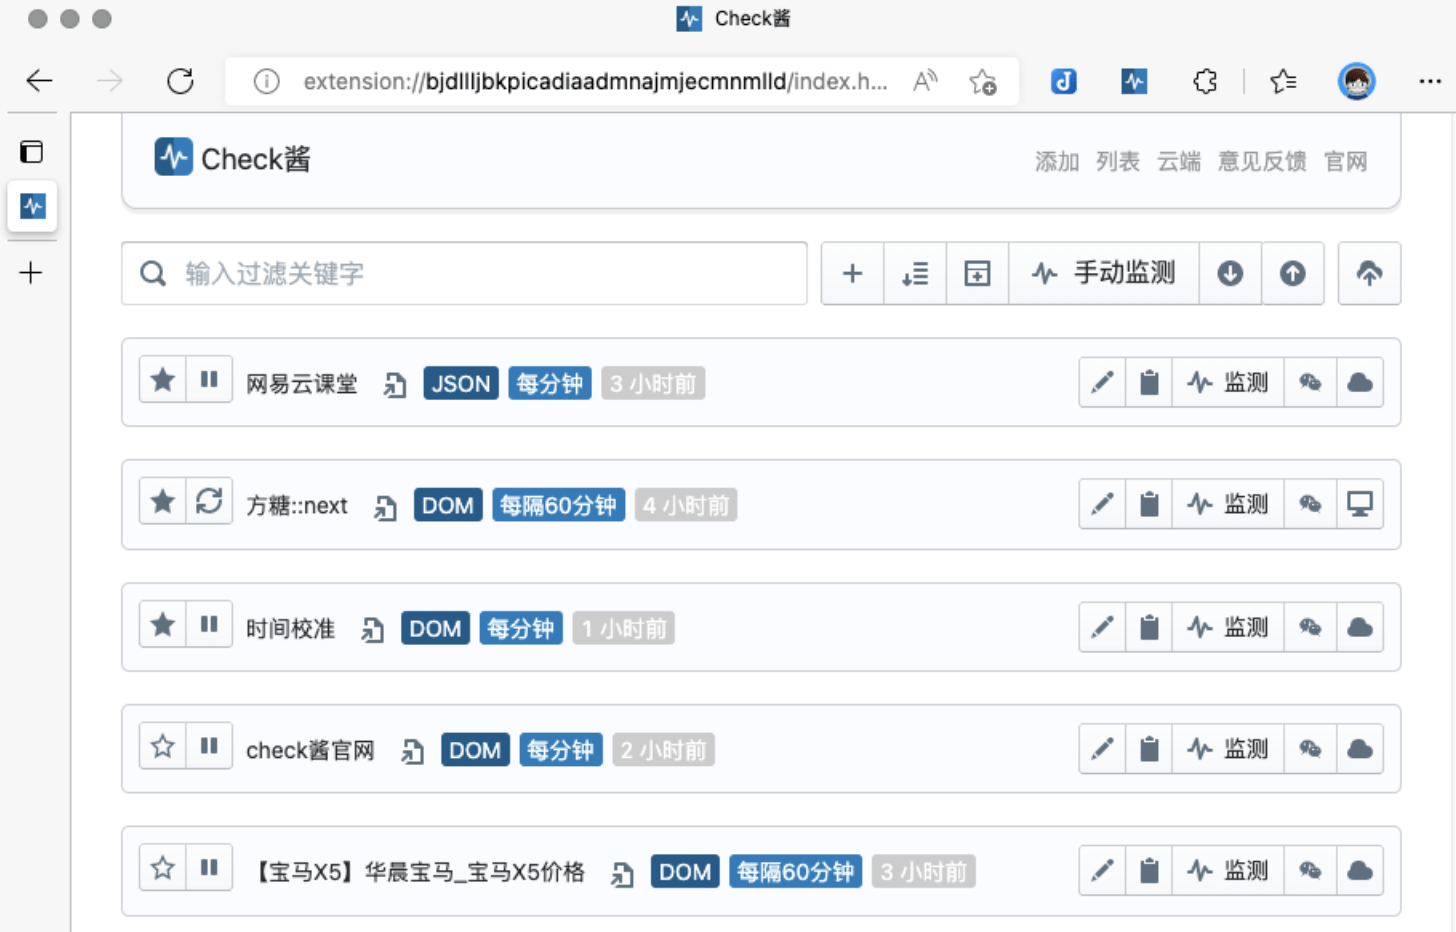This screenshot has height=932, width=1456.
Task: Open the page link icon of 宝马X5 item
Action: tap(623, 874)
